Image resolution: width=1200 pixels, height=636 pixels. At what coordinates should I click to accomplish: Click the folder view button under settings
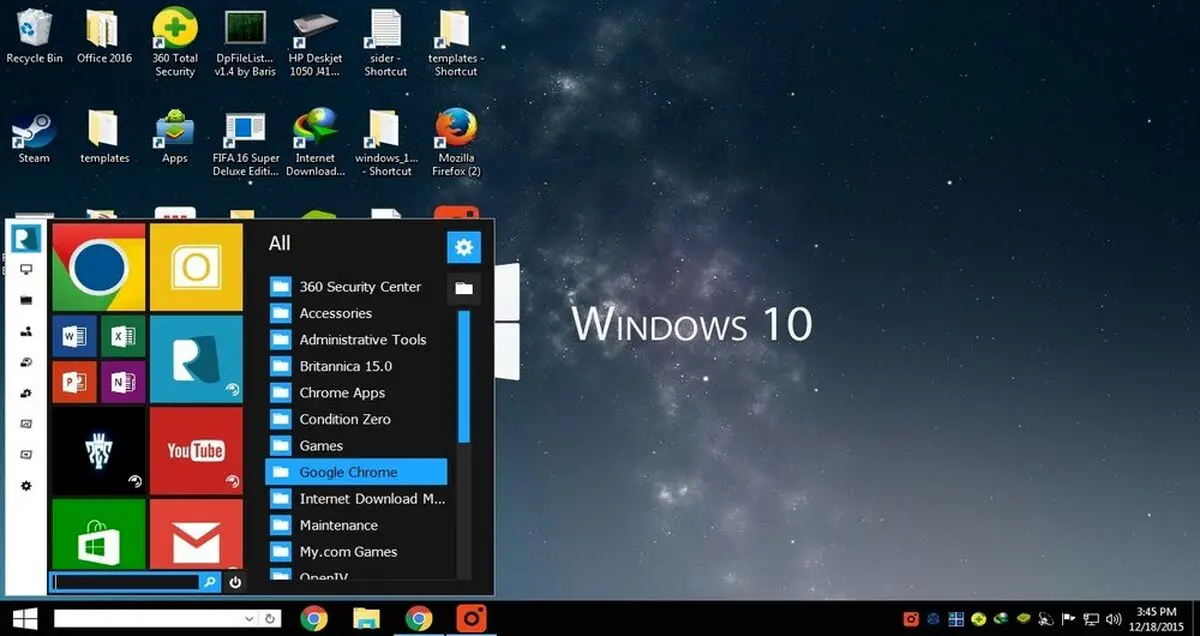tap(464, 288)
